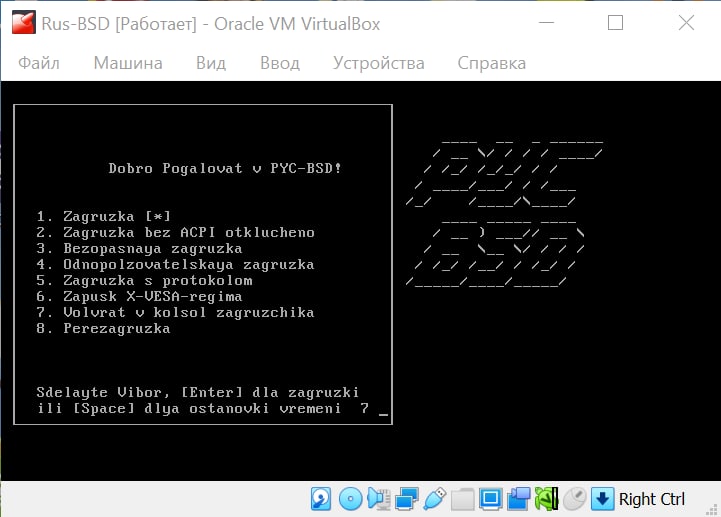The height and width of the screenshot is (517, 721).
Task: Click the display settings status icon
Action: point(490,499)
